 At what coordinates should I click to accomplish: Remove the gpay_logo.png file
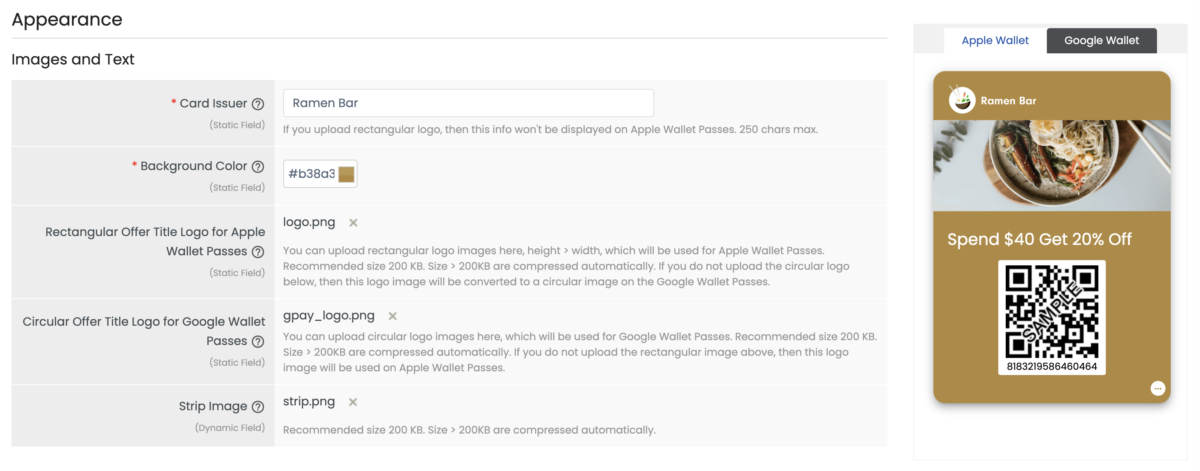pyautogui.click(x=392, y=316)
